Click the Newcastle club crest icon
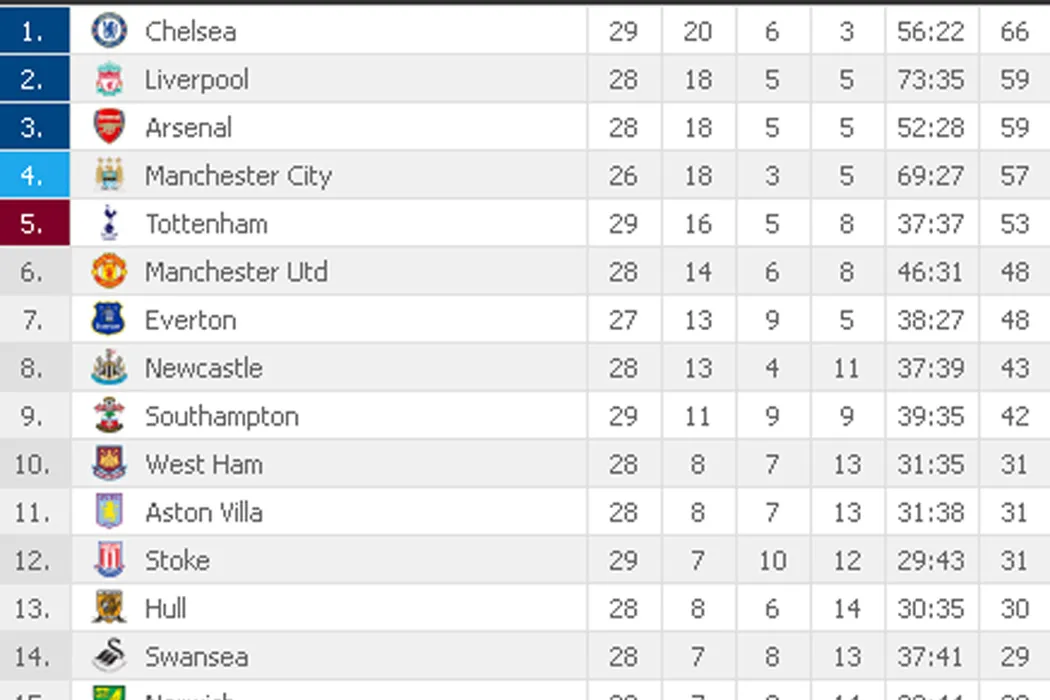 coord(108,368)
